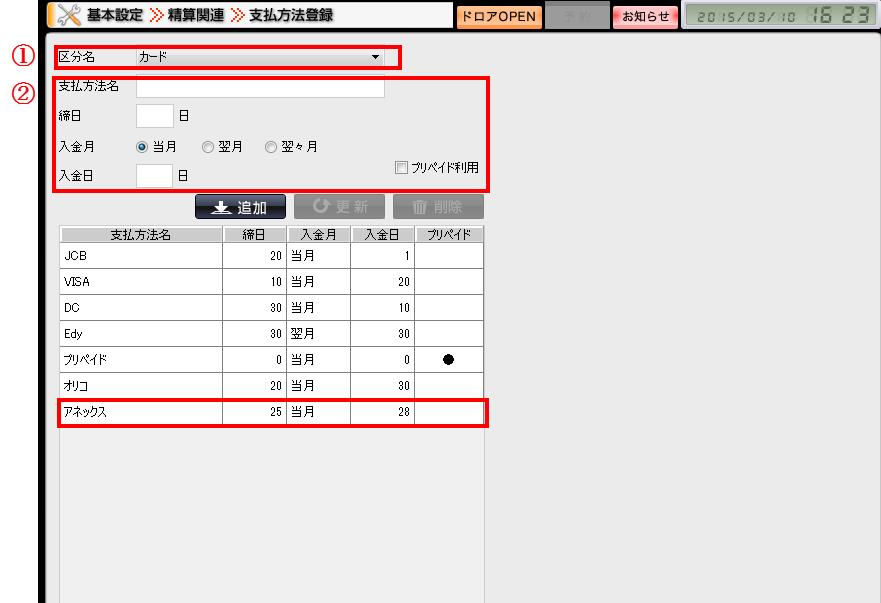Click the 入金日 day input field
The image size is (881, 603).
click(x=155, y=176)
